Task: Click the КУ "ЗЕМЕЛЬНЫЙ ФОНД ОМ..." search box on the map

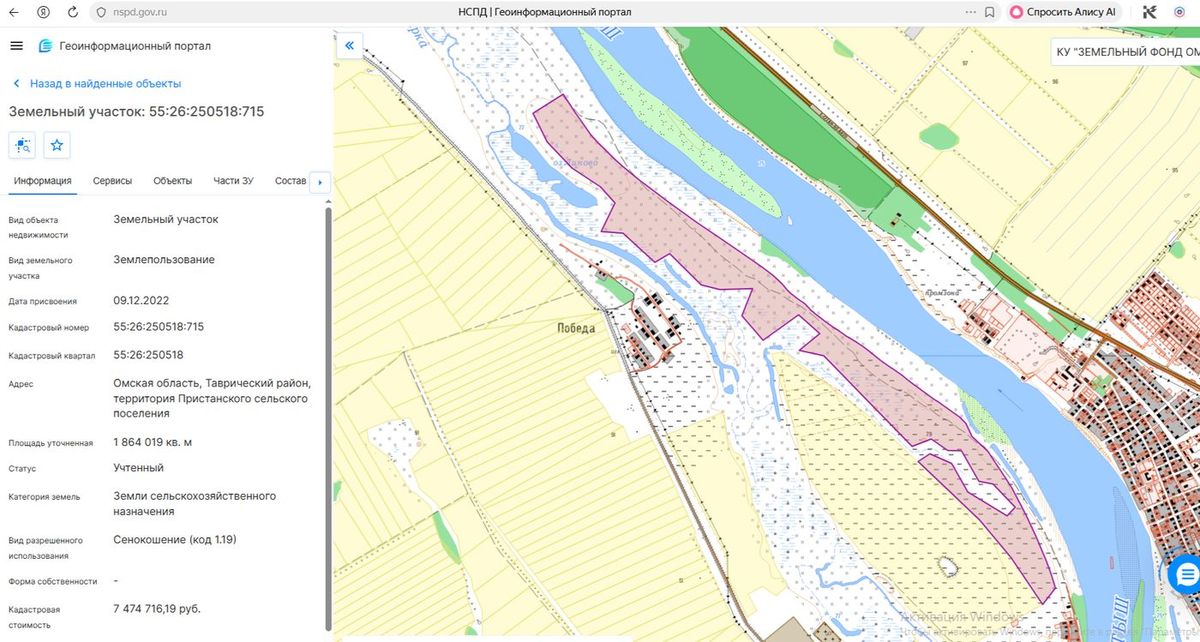Action: click(x=1125, y=52)
